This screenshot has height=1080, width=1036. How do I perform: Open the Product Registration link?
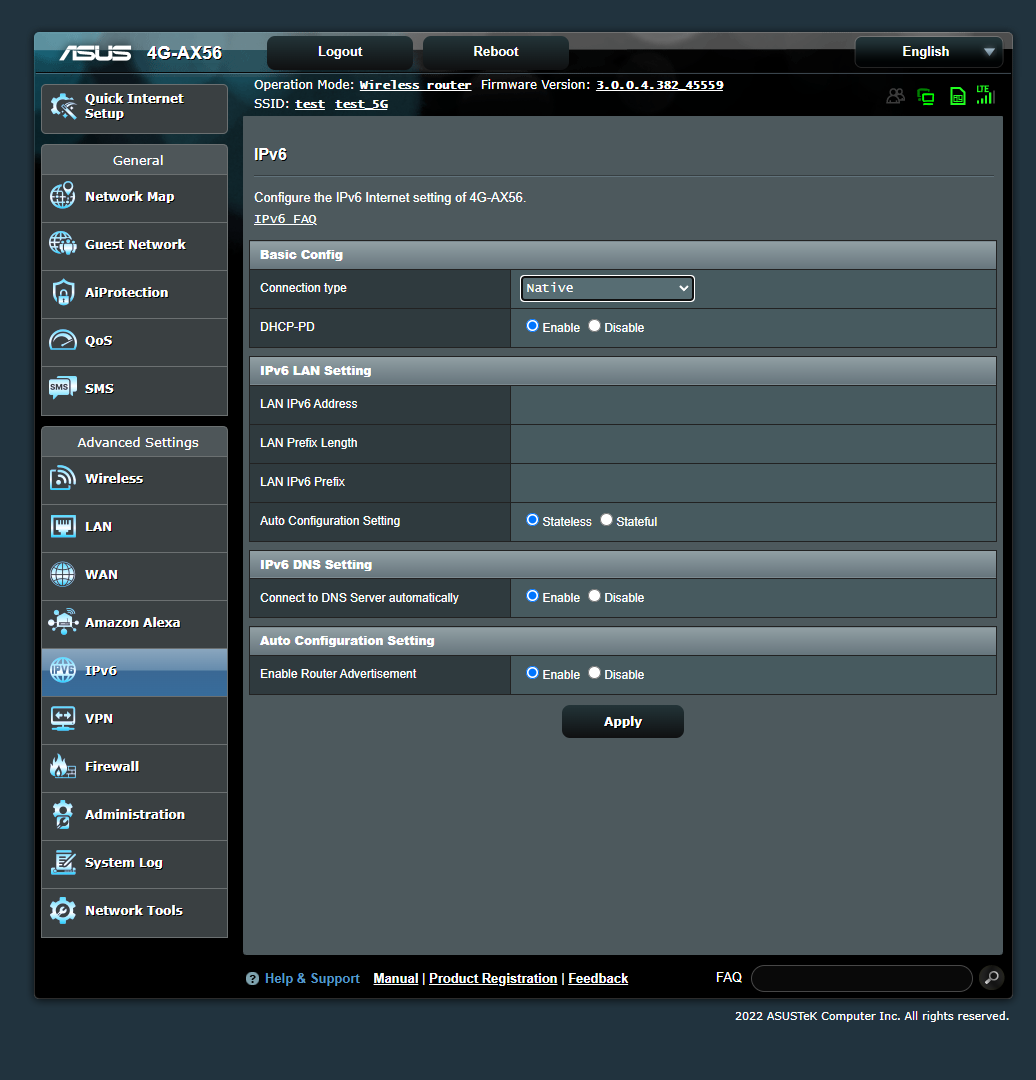click(493, 979)
